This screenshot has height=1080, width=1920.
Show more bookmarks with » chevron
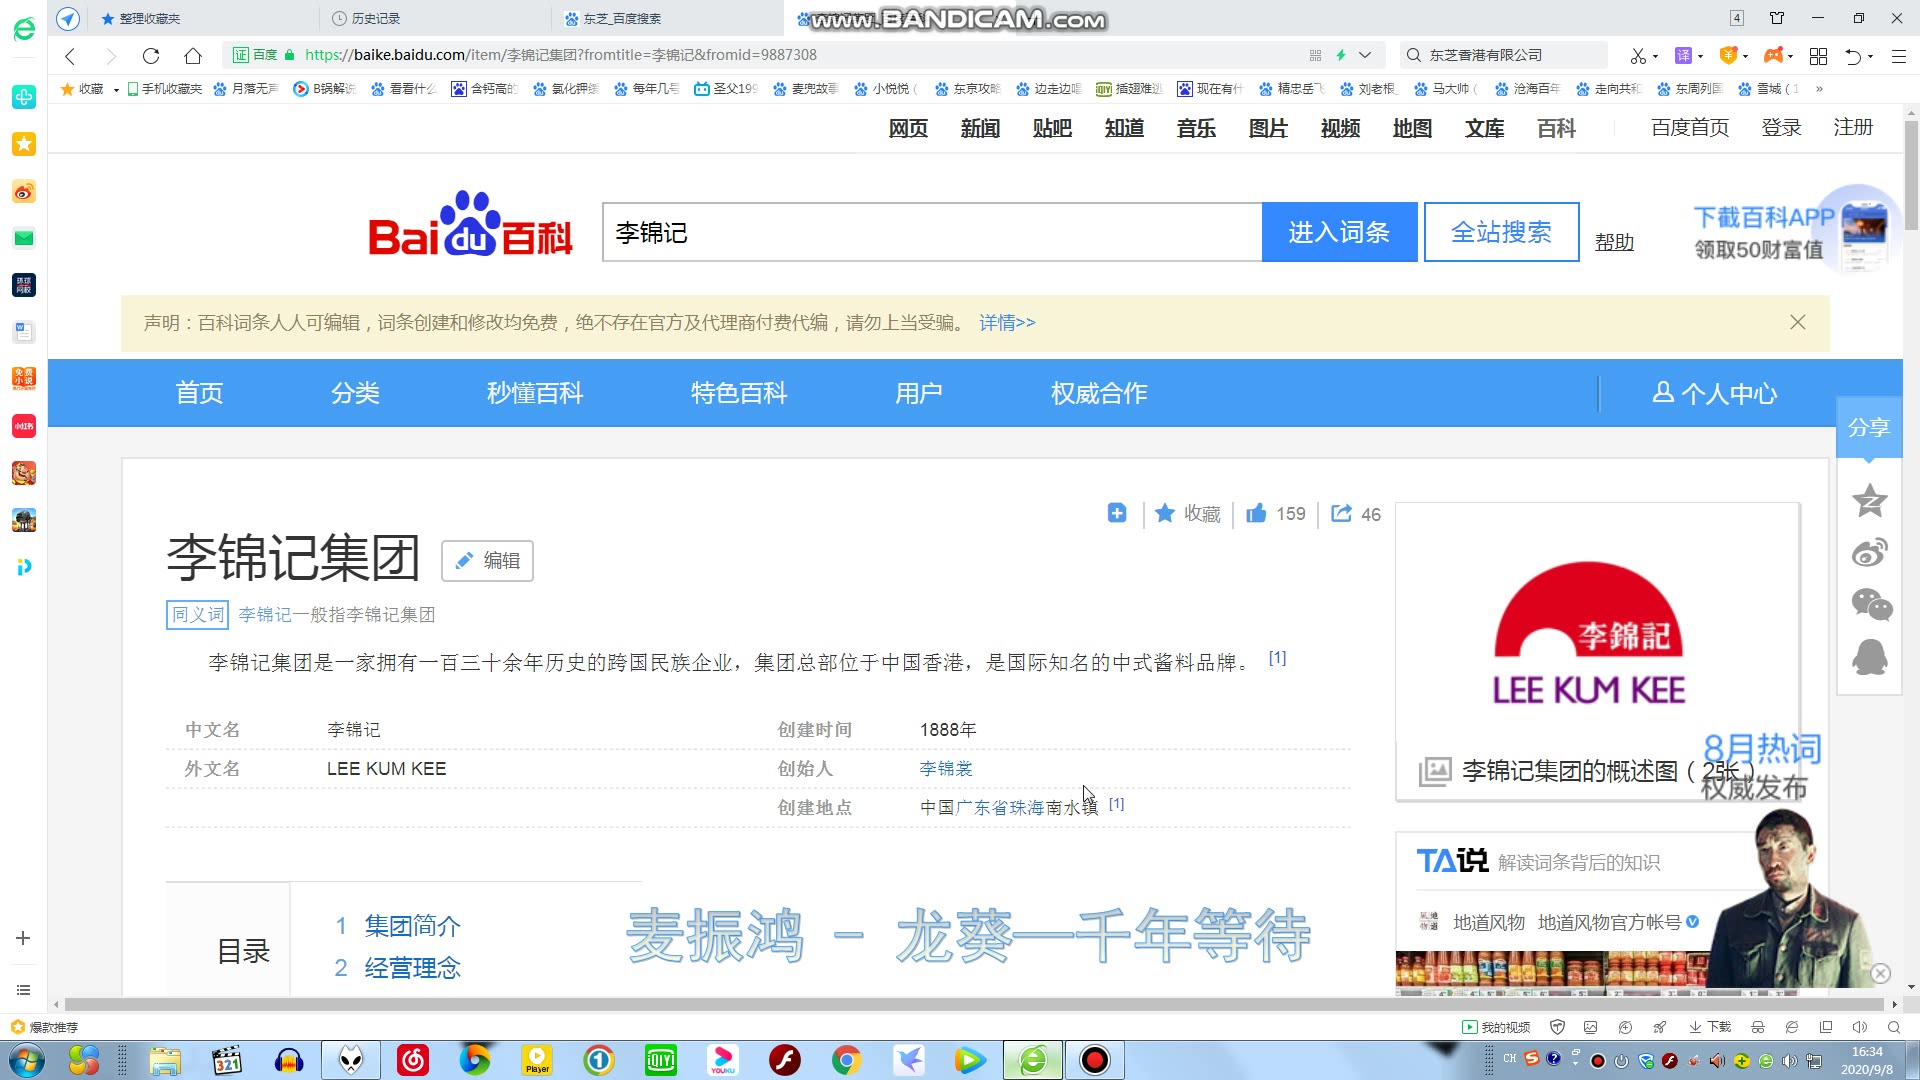(1819, 89)
